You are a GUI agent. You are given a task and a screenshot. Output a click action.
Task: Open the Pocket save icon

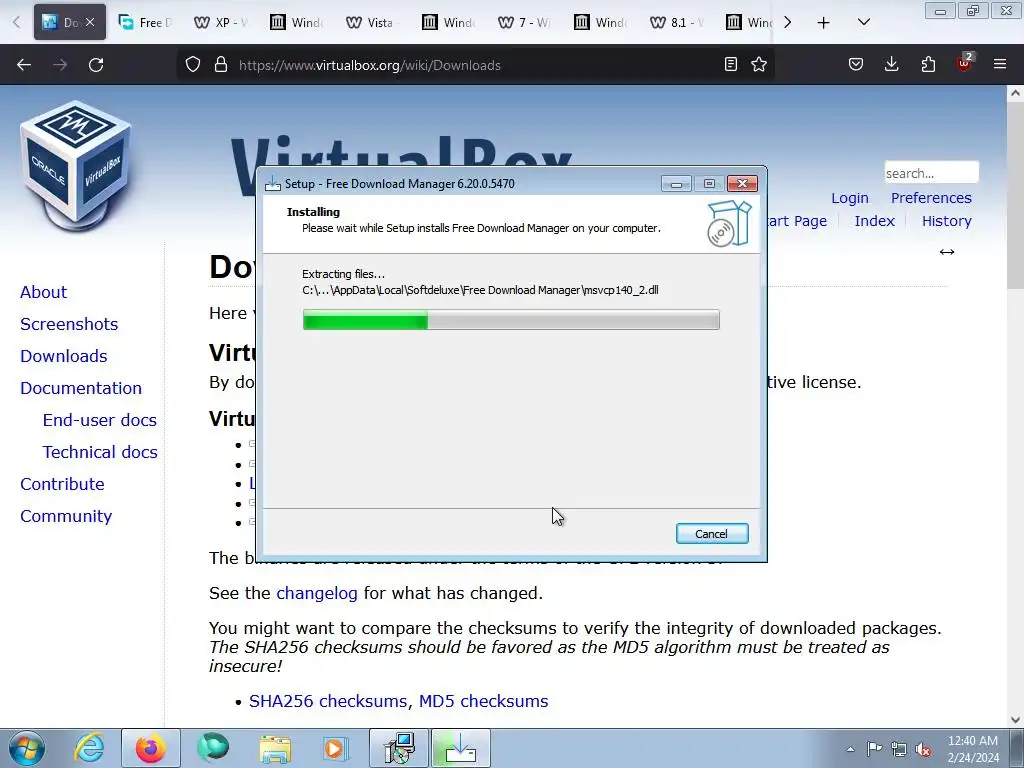[x=856, y=64]
